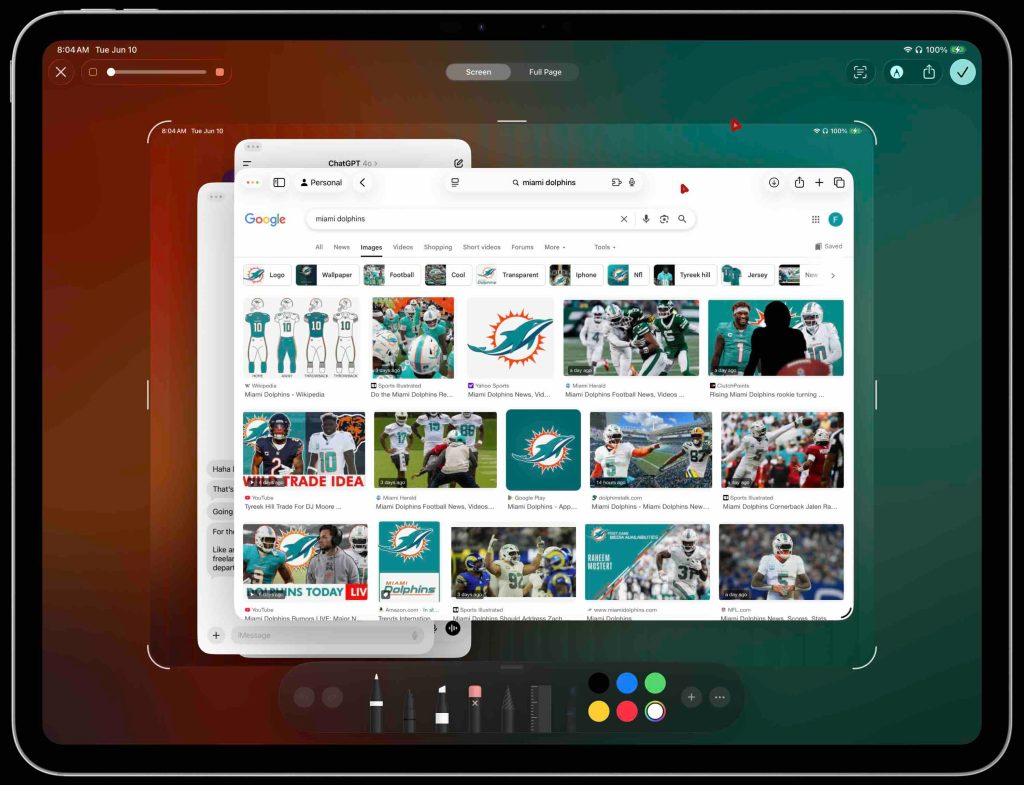Confirm with the Done checkmark button

click(962, 72)
